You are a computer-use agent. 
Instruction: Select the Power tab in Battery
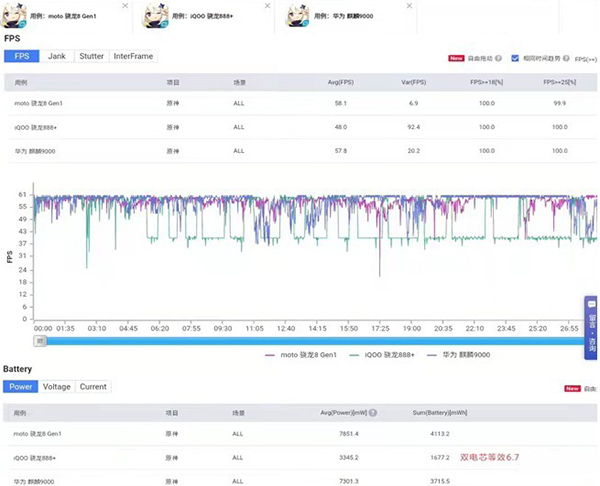21,387
